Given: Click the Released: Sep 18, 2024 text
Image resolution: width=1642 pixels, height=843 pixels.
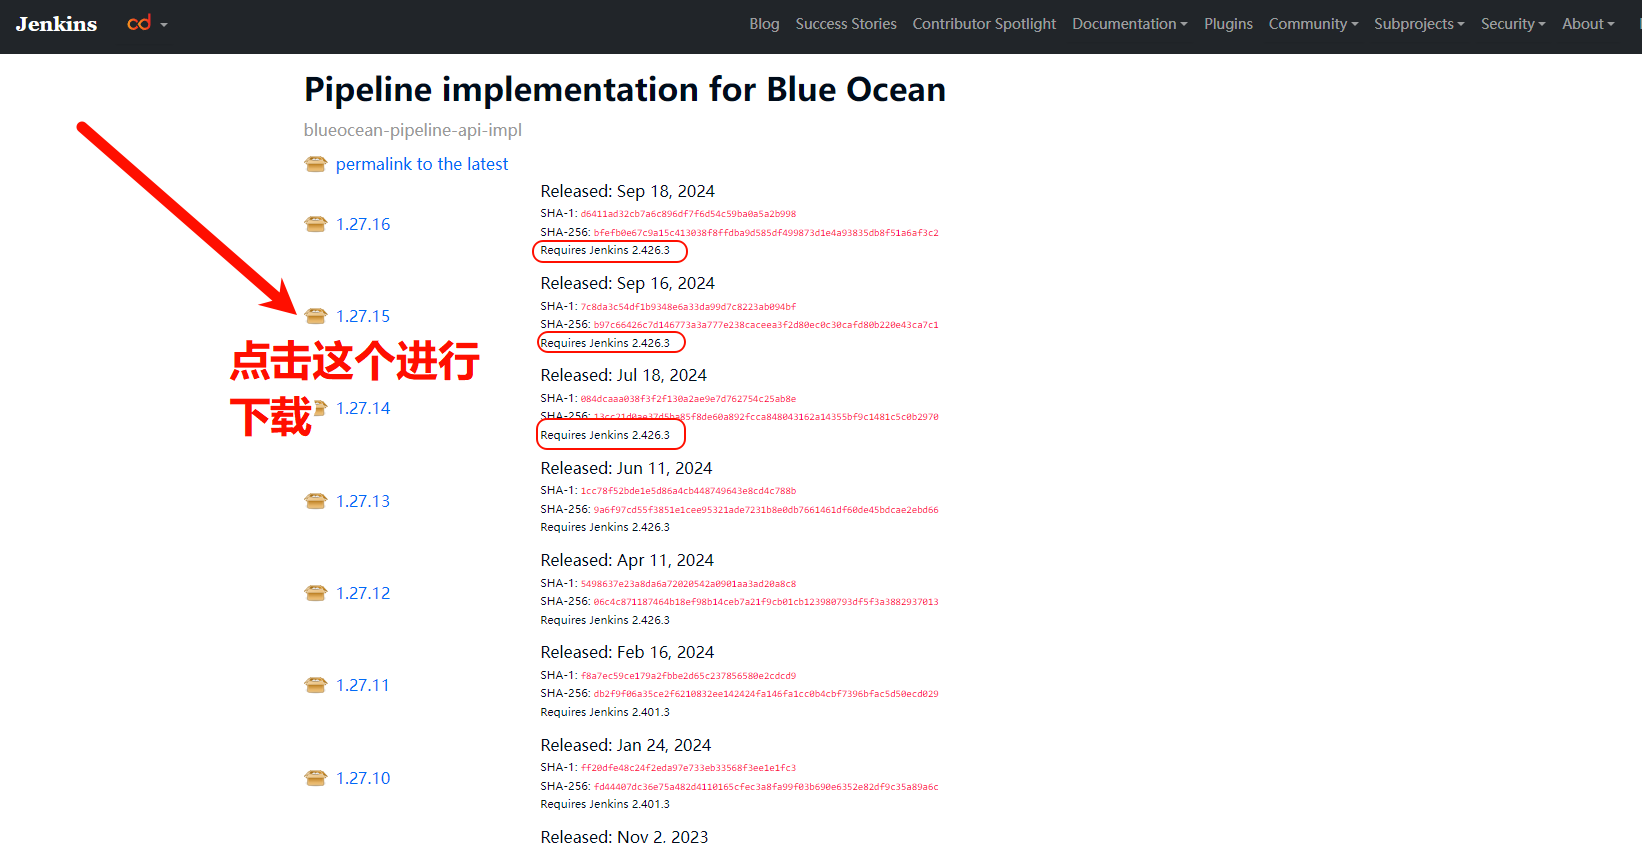Looking at the screenshot, I should (x=628, y=191).
